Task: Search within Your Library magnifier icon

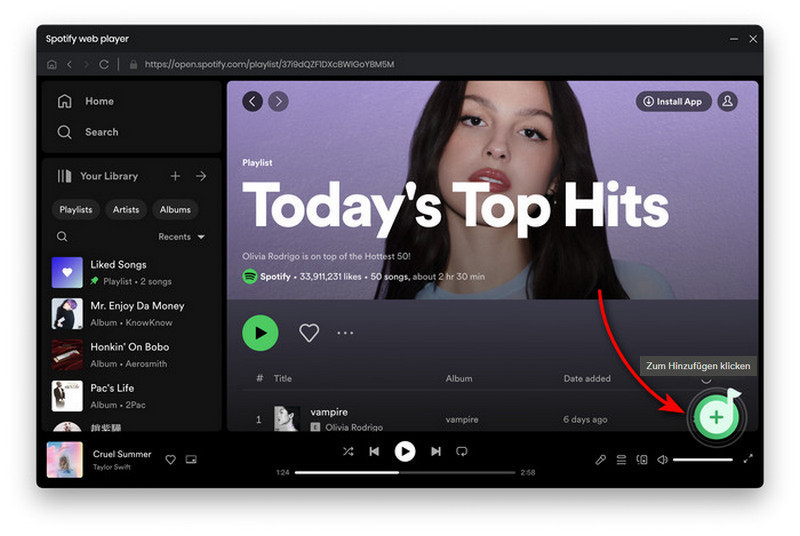Action: pos(62,237)
